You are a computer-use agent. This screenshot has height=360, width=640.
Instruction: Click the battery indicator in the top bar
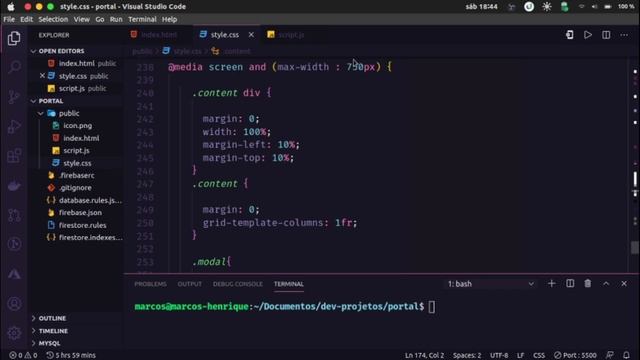608,7
